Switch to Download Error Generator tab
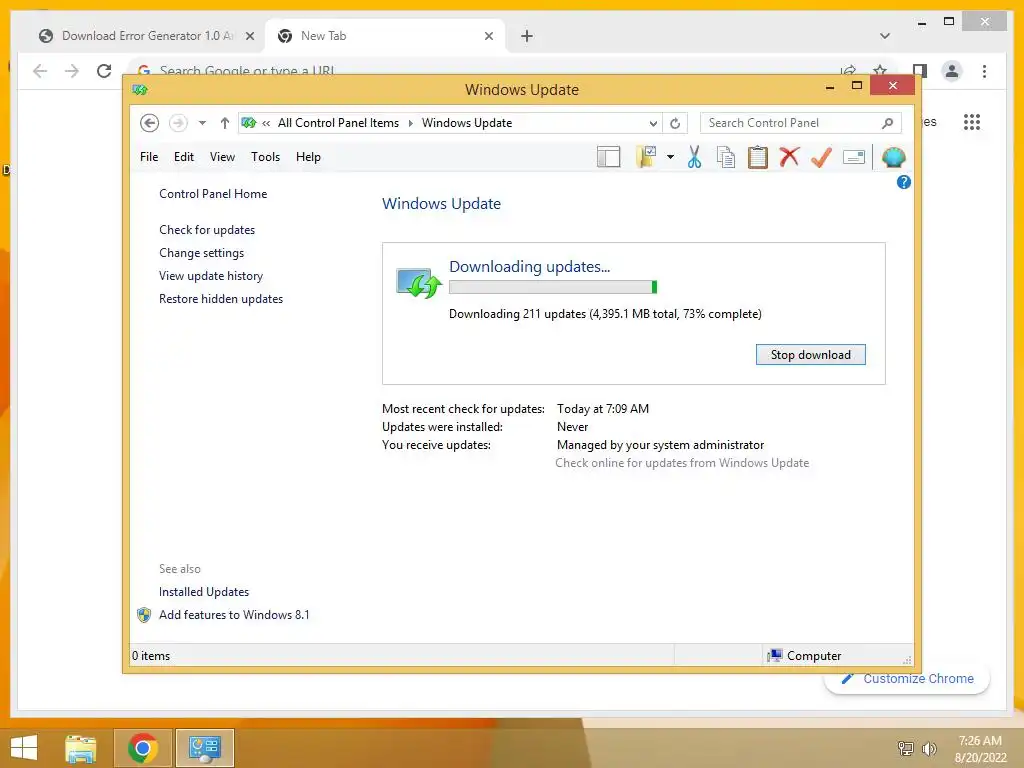The height and width of the screenshot is (768, 1024). click(138, 36)
